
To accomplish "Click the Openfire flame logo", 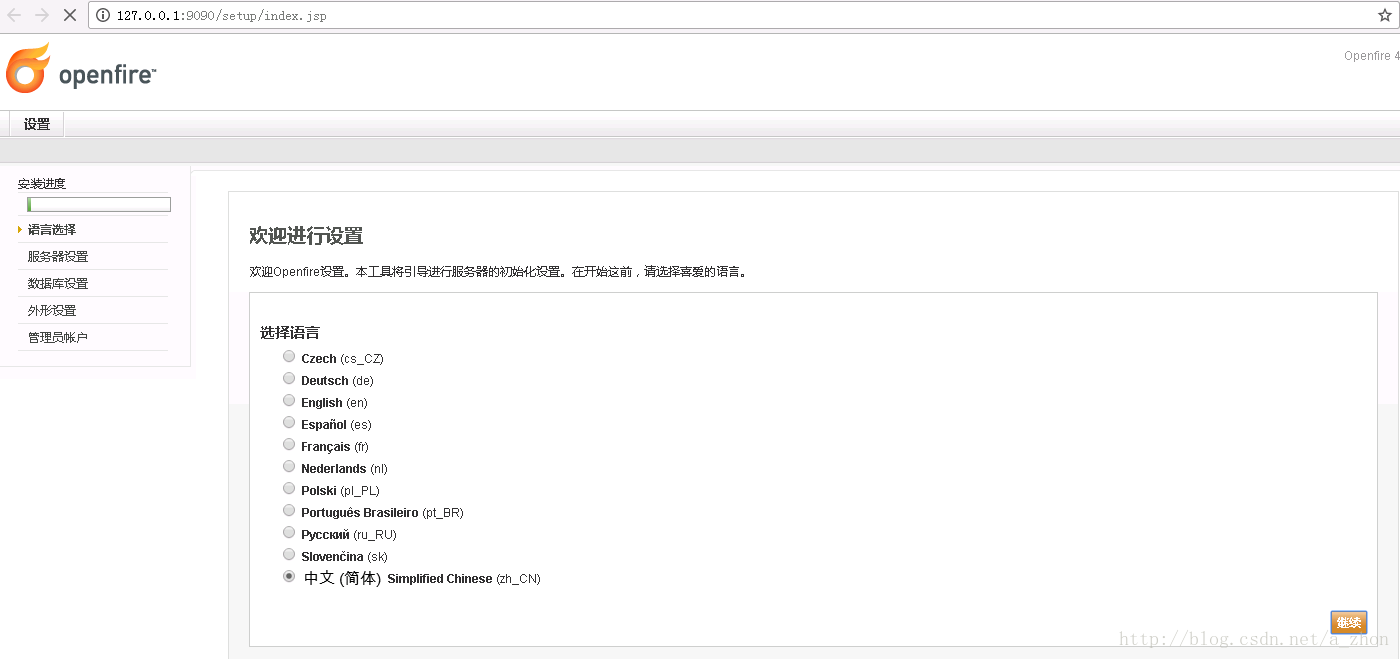I will coord(28,69).
